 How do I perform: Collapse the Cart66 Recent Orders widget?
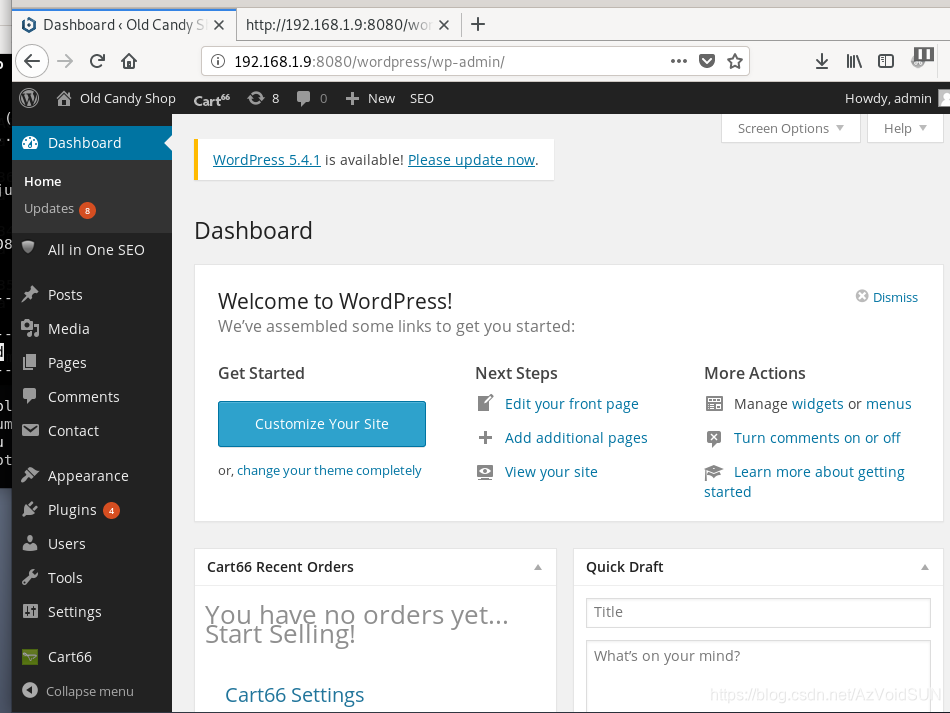coord(537,568)
